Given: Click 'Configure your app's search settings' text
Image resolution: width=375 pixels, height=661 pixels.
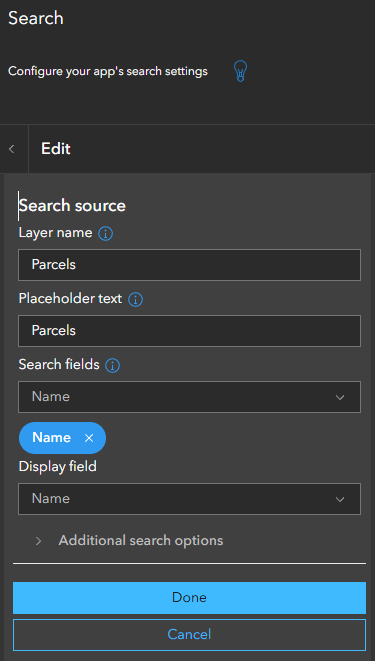Looking at the screenshot, I should click(108, 71).
